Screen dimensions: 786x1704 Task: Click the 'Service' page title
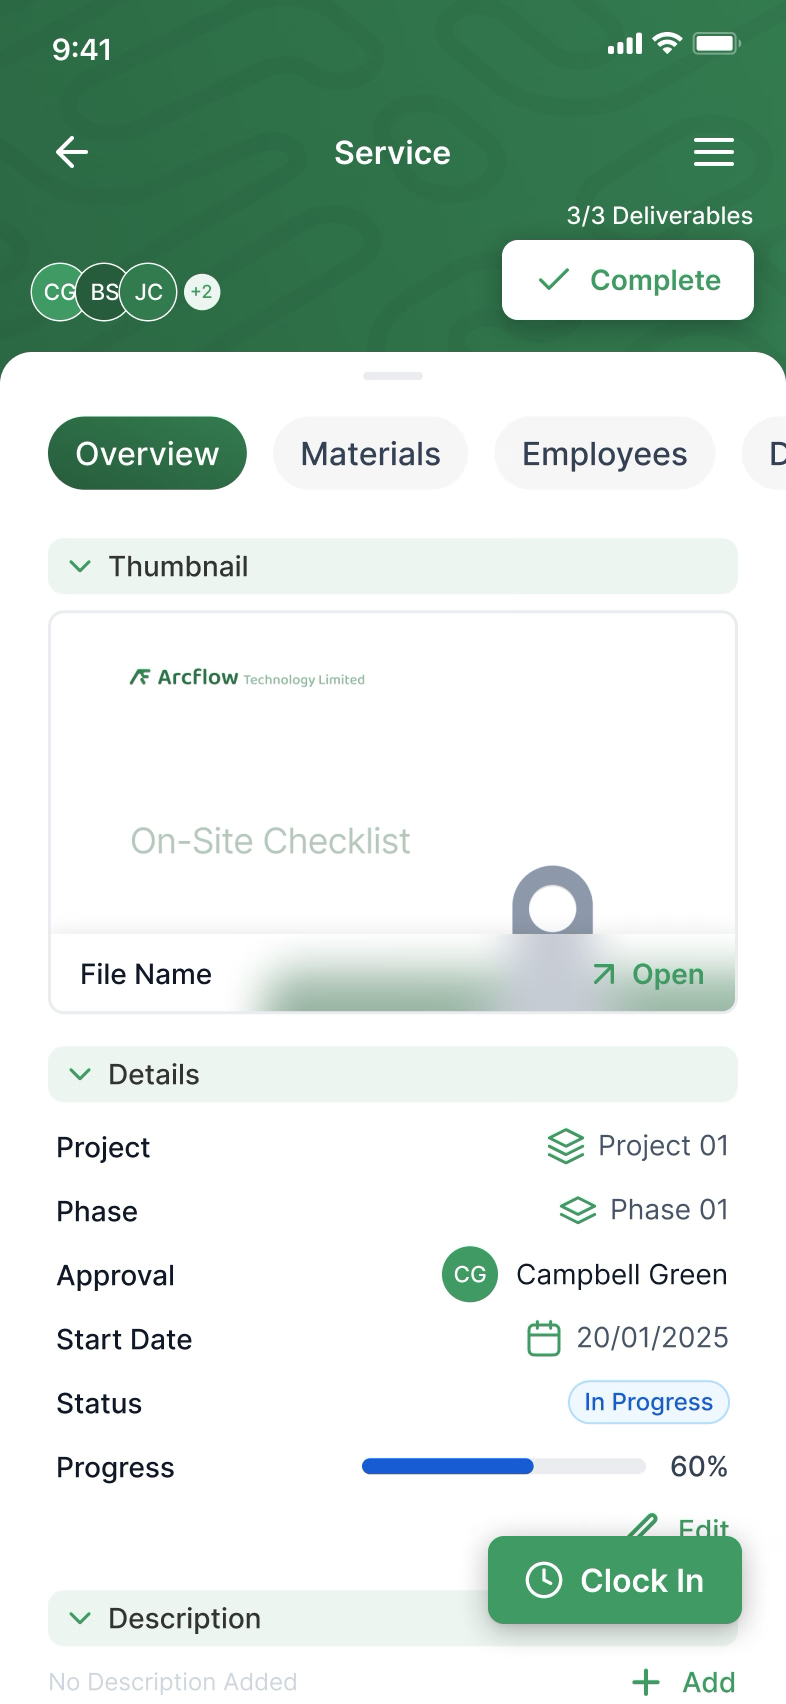pyautogui.click(x=392, y=153)
